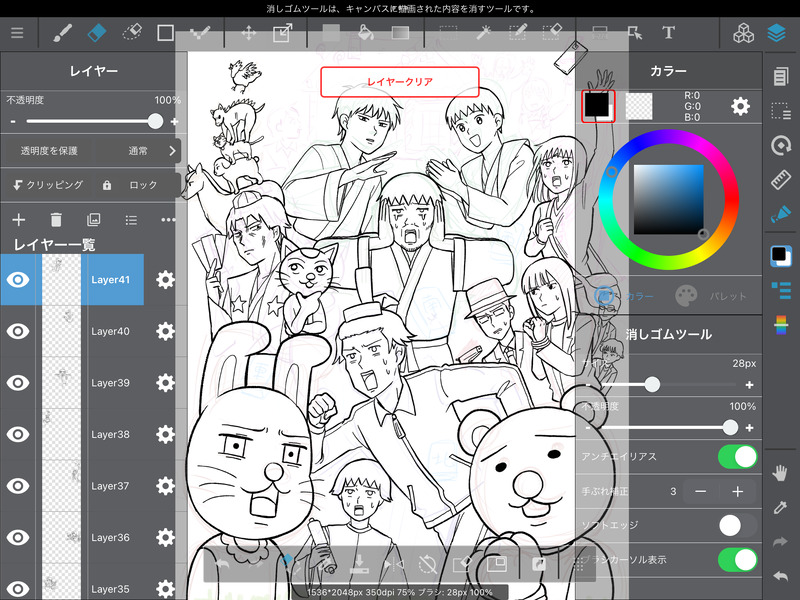Hide Layer40 with eye icon

(18, 331)
